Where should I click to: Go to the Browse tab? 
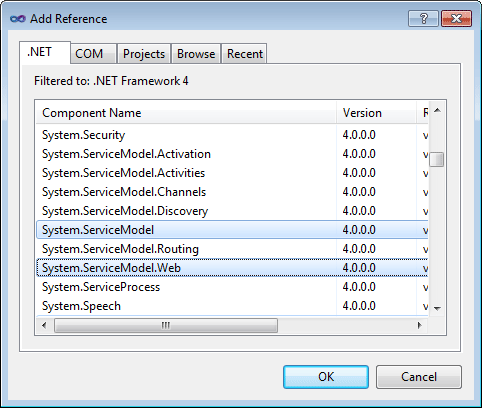[196, 54]
